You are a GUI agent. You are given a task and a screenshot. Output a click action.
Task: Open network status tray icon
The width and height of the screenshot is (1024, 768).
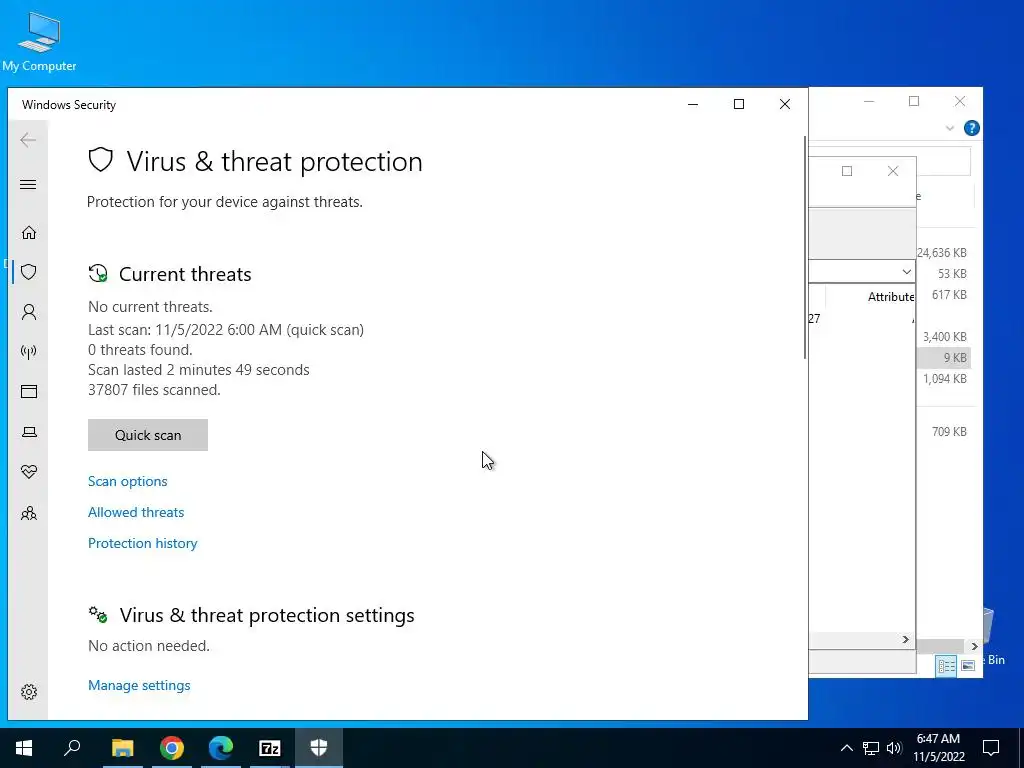click(871, 748)
